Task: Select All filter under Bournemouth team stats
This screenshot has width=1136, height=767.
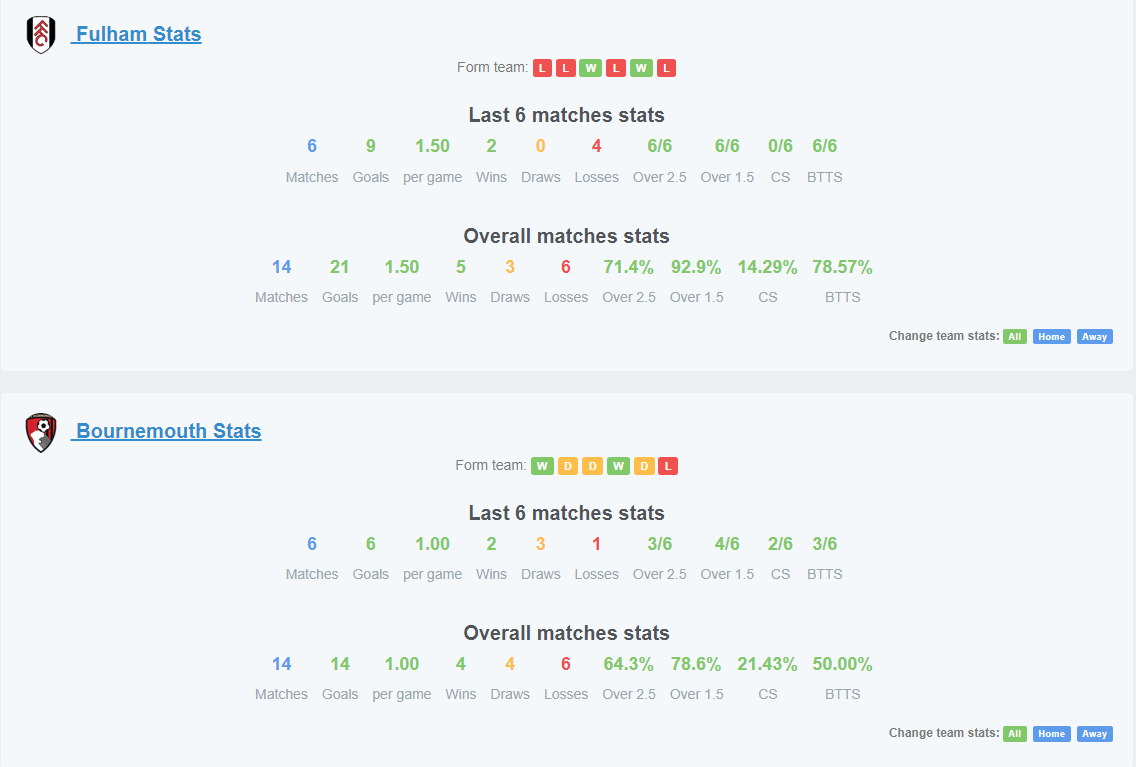Action: coord(1015,734)
